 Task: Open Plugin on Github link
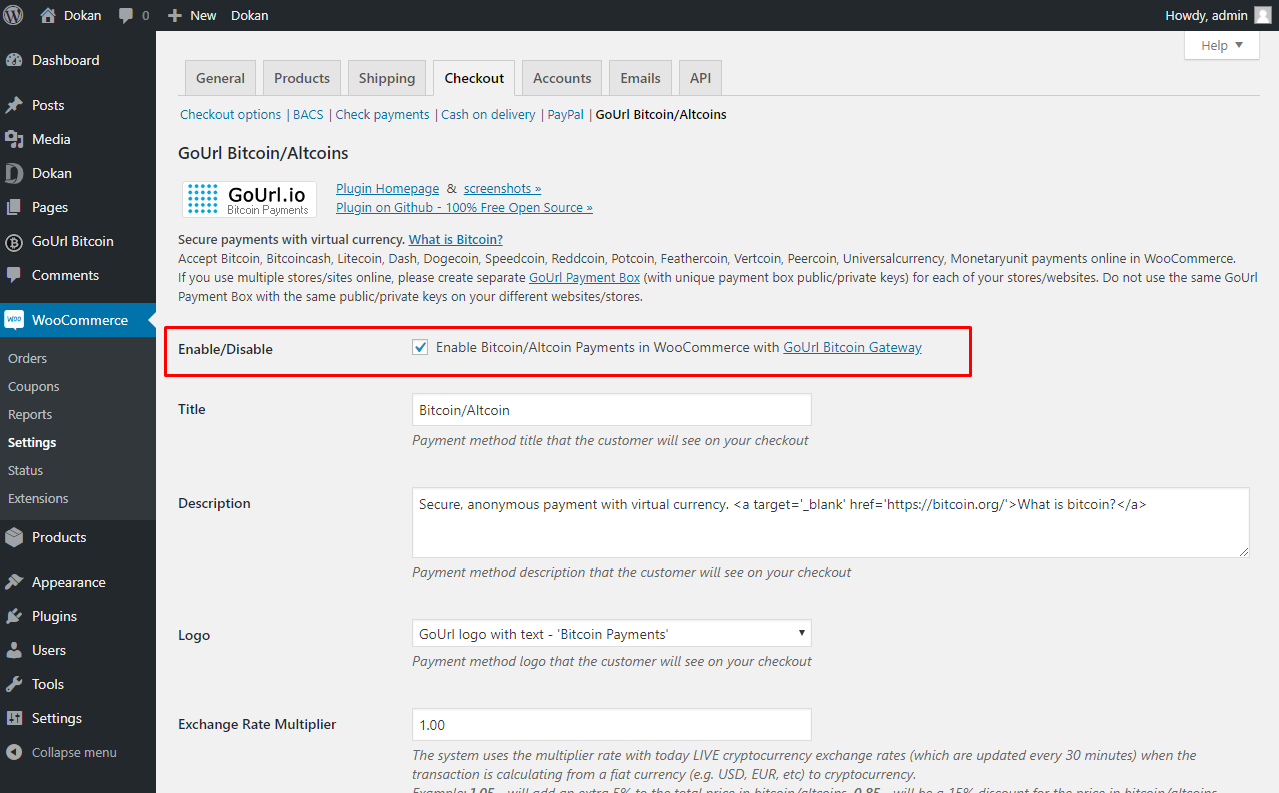tap(464, 207)
